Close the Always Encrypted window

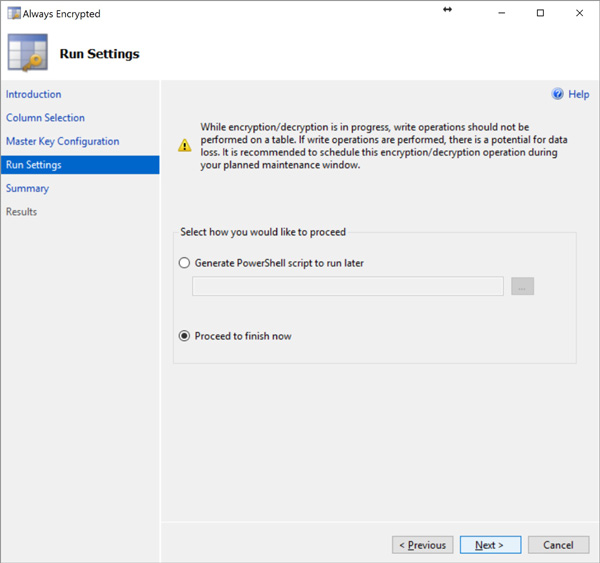pyautogui.click(x=580, y=14)
